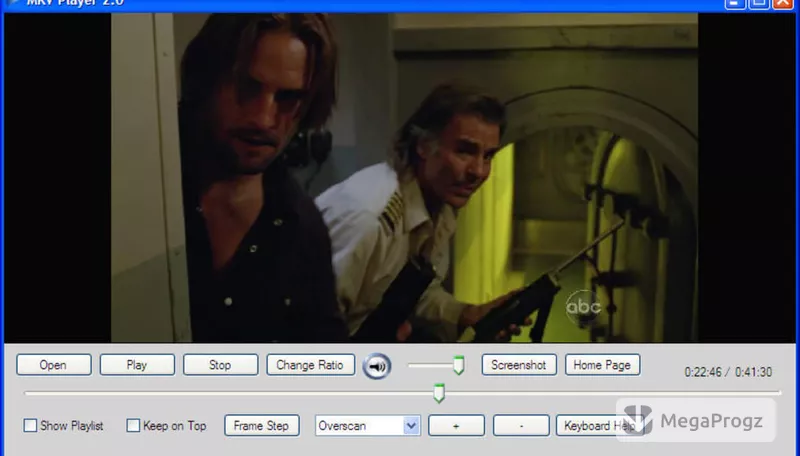Click the Change Ratio button
The image size is (800, 456).
tap(310, 365)
